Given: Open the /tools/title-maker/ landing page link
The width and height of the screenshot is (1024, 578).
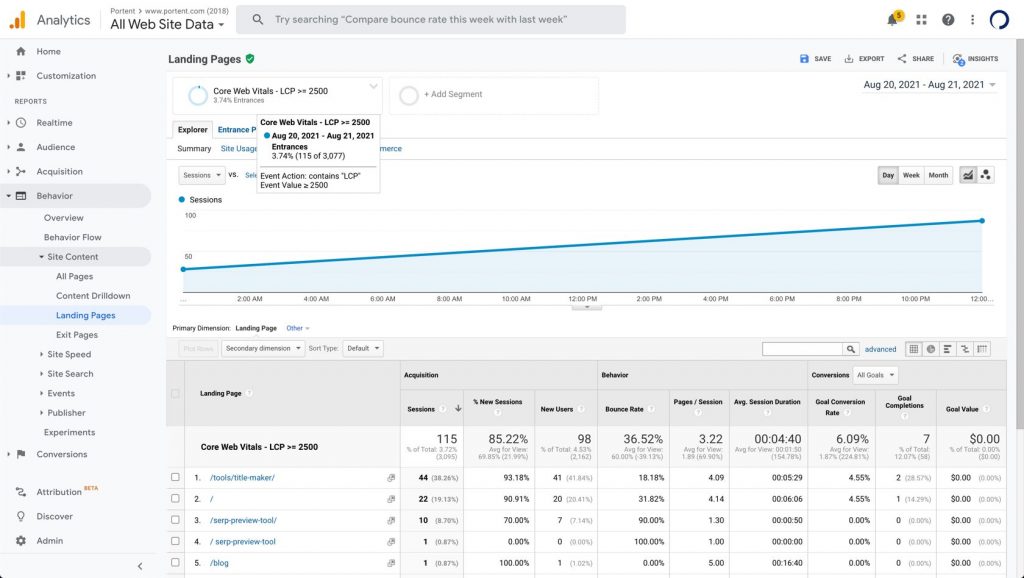Looking at the screenshot, I should [242, 478].
